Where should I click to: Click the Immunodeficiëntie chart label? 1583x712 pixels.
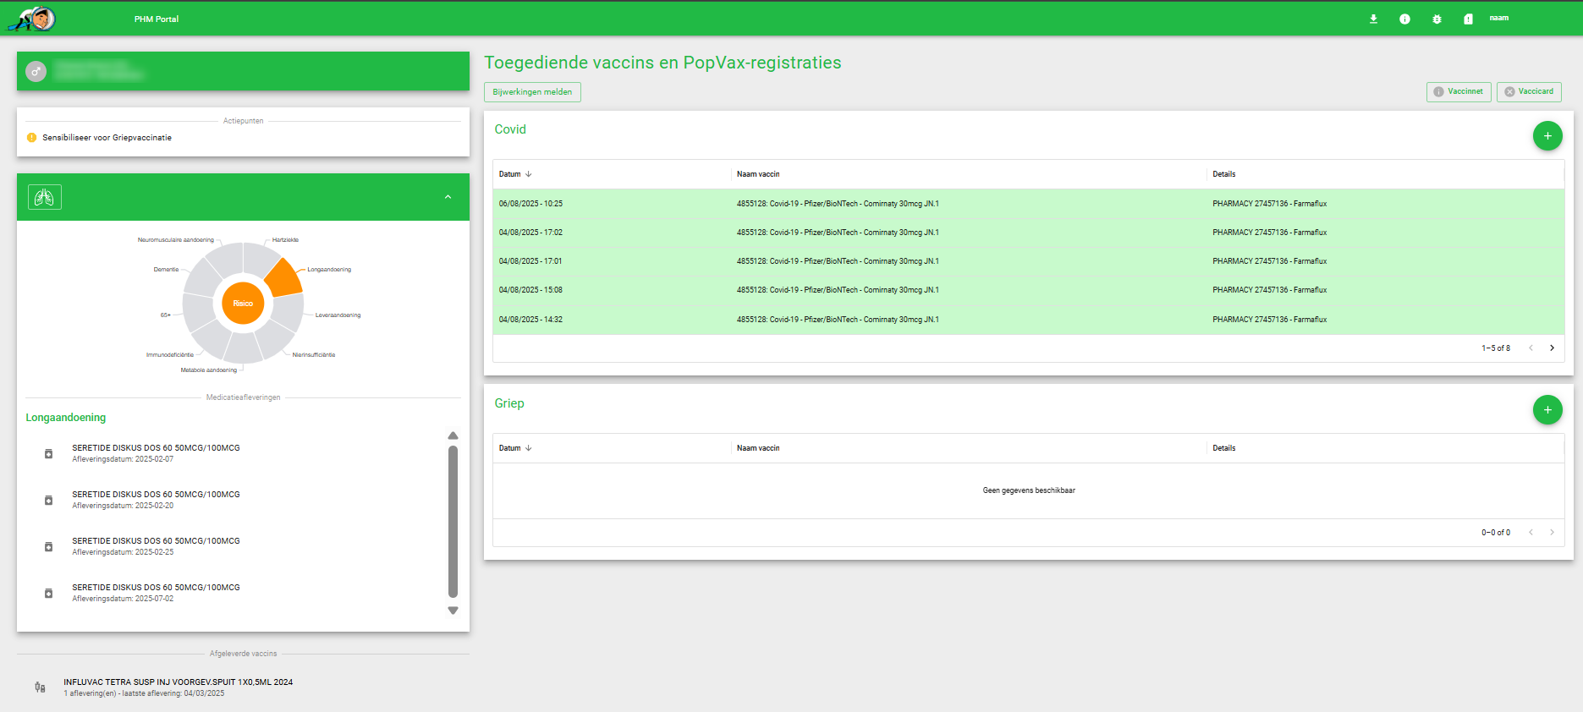pyautogui.click(x=170, y=355)
